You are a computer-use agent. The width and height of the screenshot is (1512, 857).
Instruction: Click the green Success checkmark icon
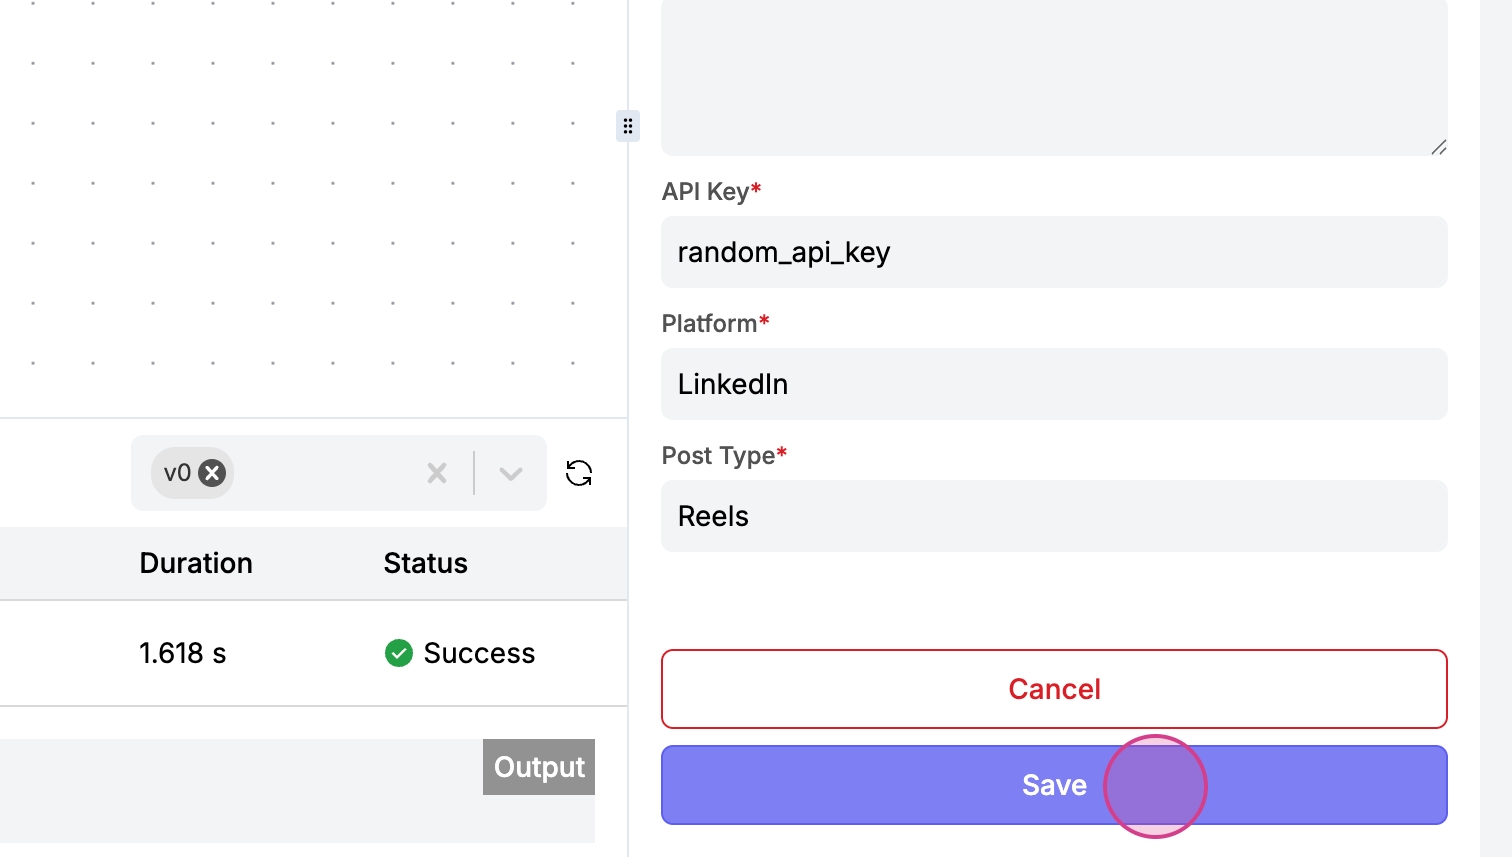tap(399, 653)
